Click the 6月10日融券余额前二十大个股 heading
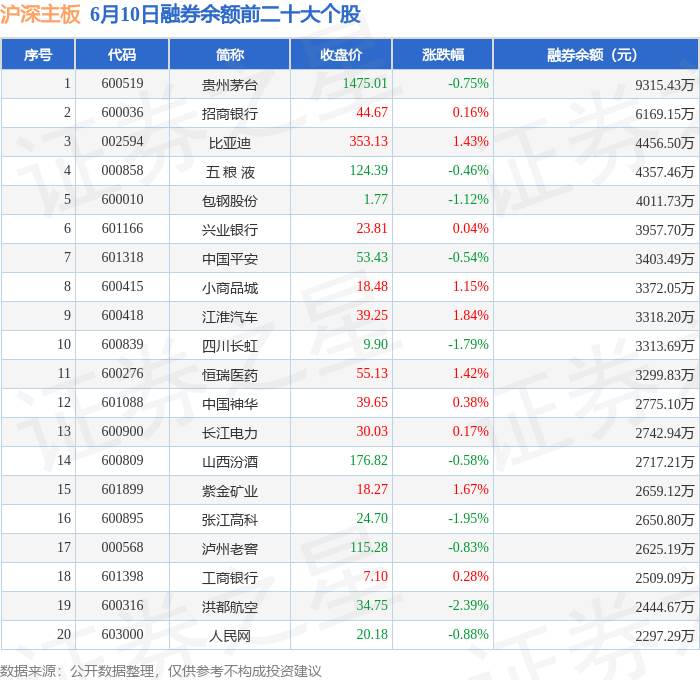This screenshot has width=700, height=680. pyautogui.click(x=225, y=14)
